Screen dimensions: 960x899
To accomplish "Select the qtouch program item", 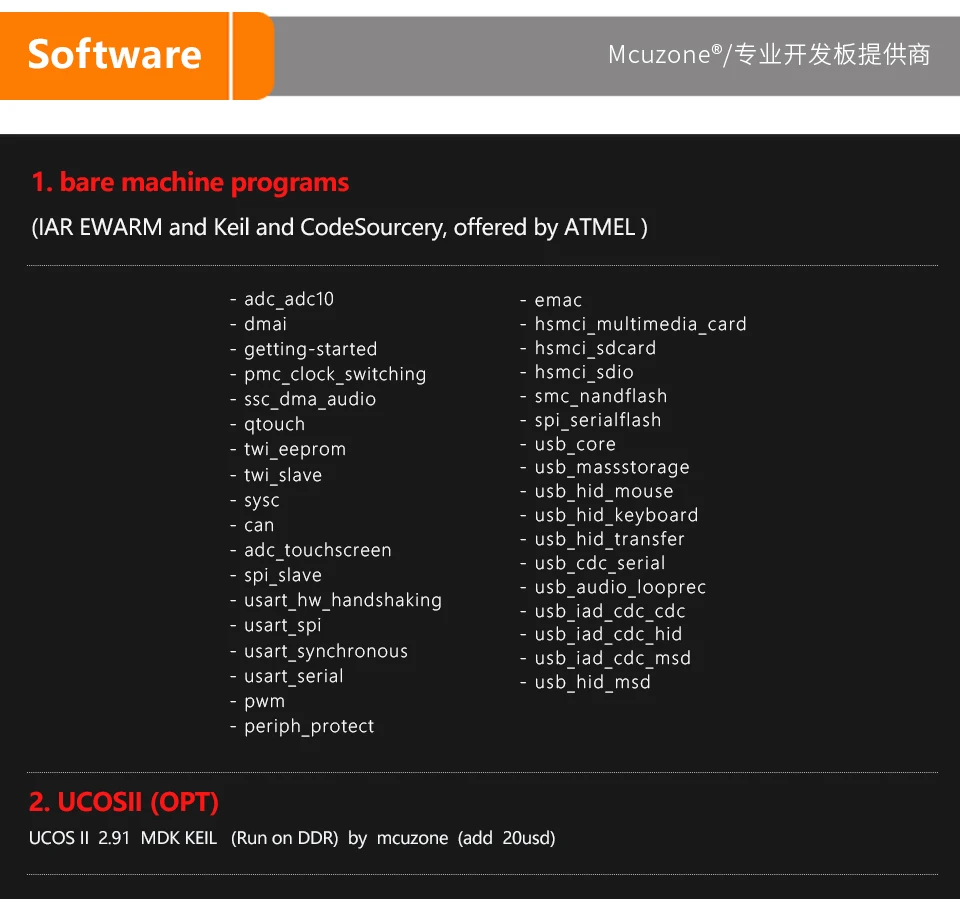I will point(274,424).
